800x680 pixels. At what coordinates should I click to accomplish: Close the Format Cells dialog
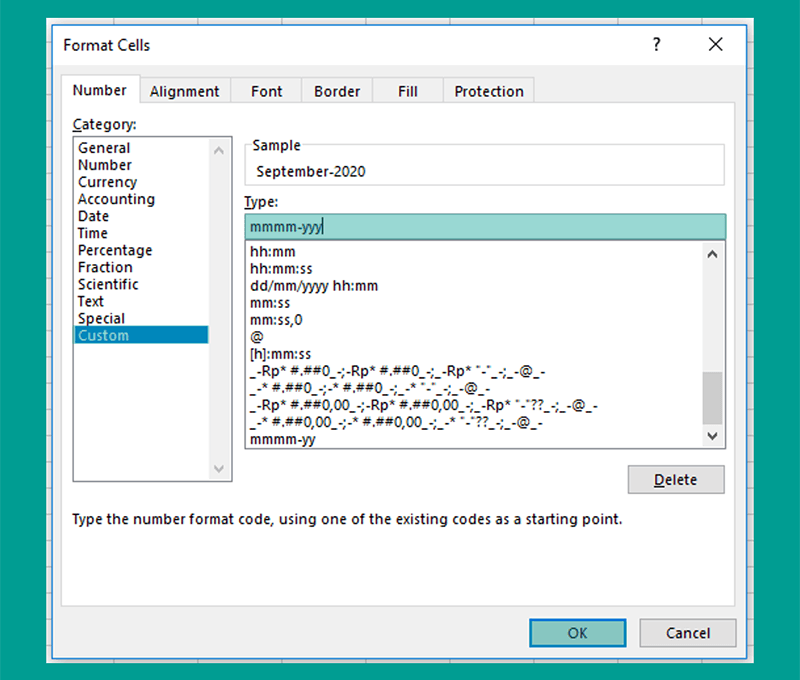(715, 44)
